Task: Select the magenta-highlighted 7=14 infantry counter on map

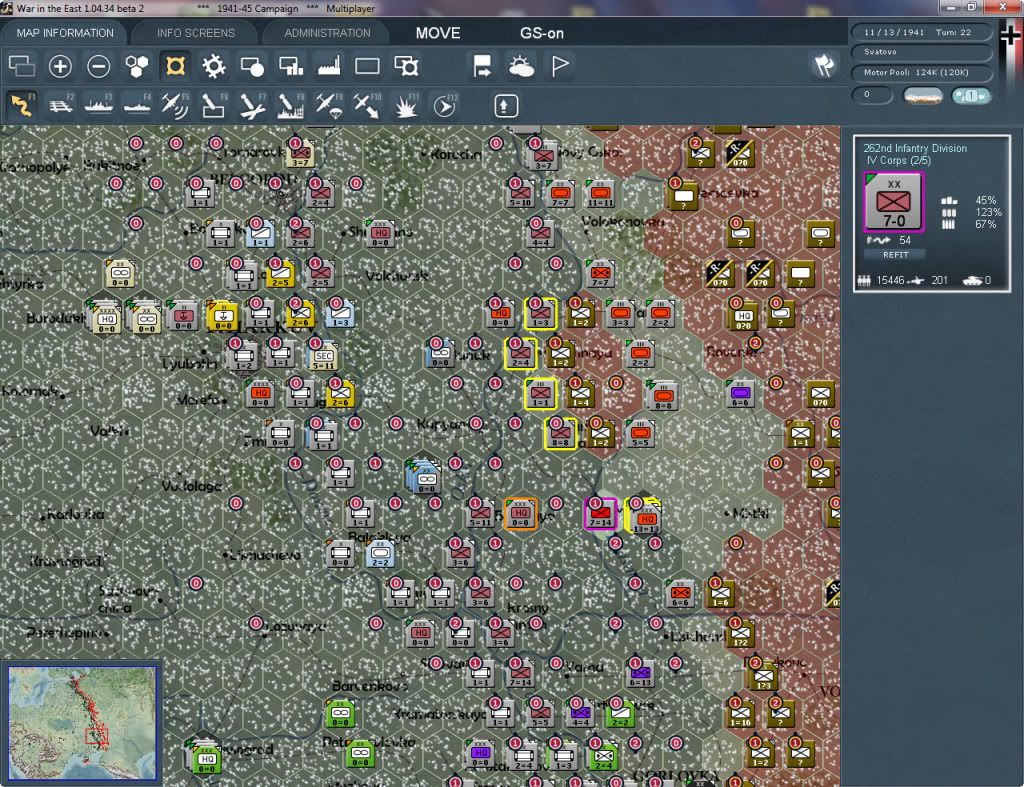Action: (x=600, y=514)
